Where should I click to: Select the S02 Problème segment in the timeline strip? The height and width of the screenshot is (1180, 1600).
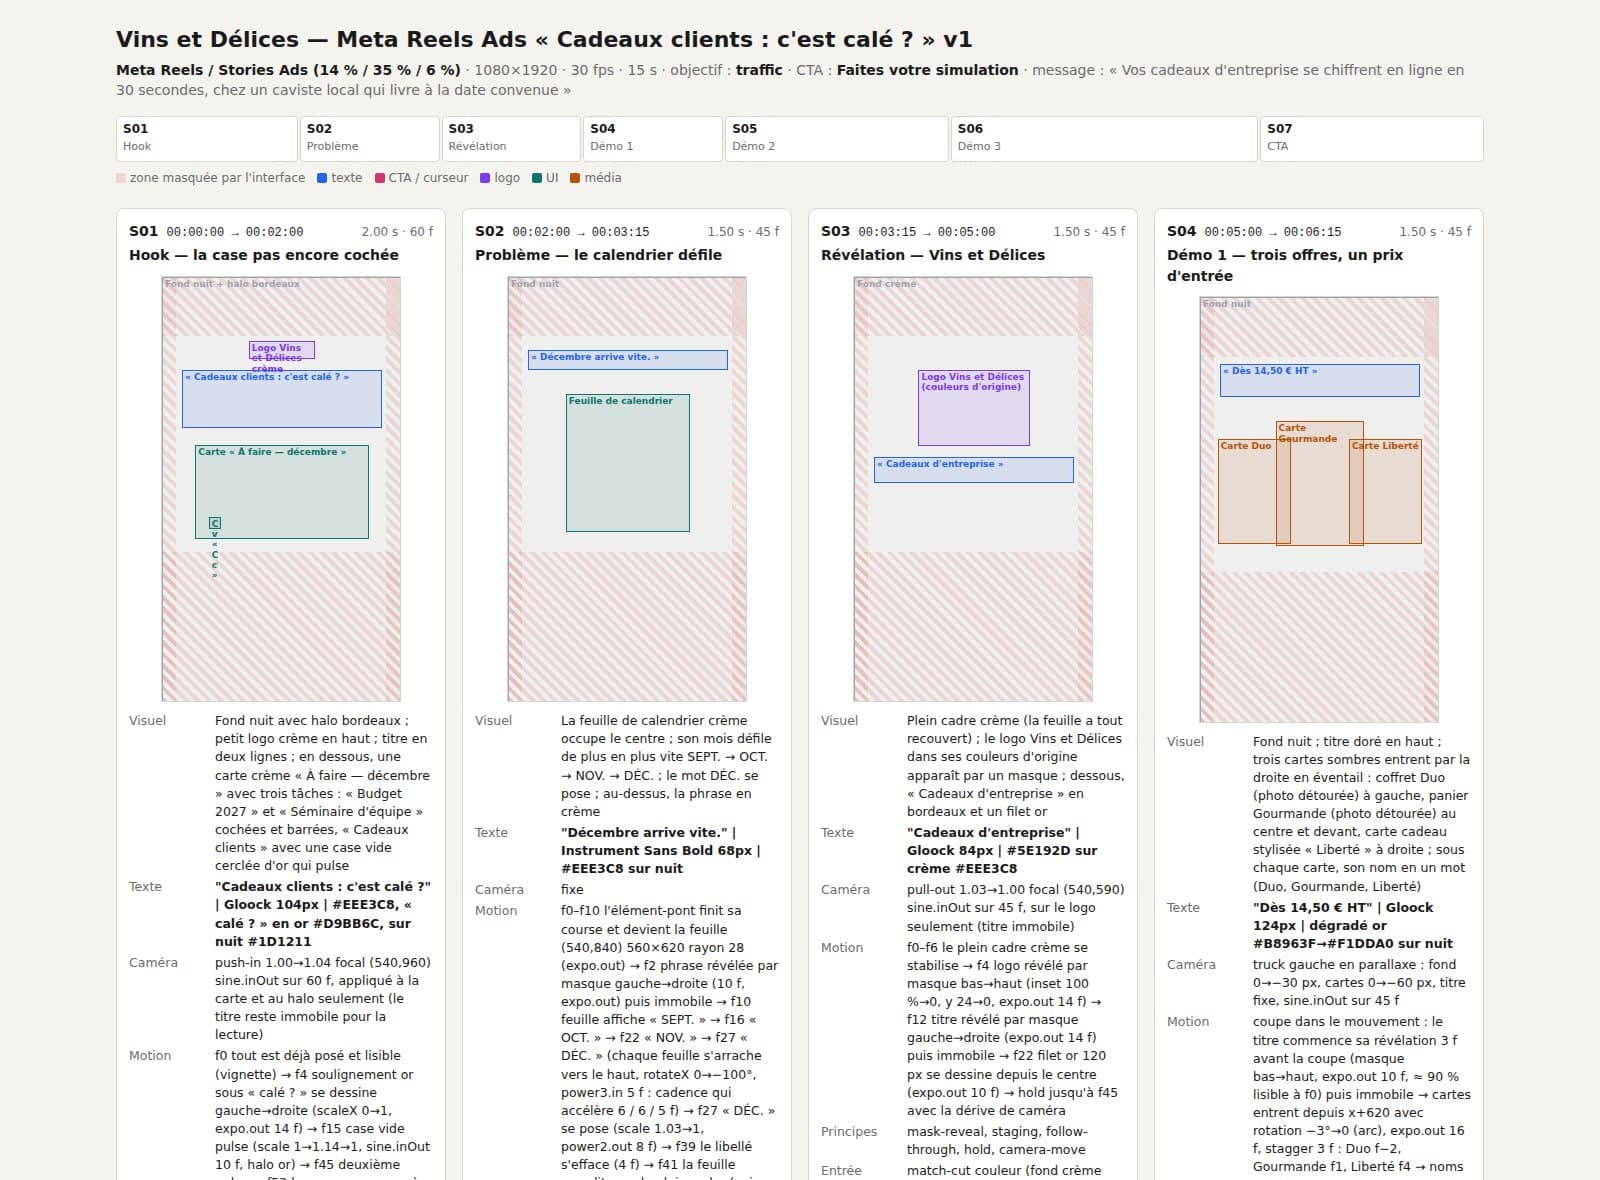coord(370,138)
